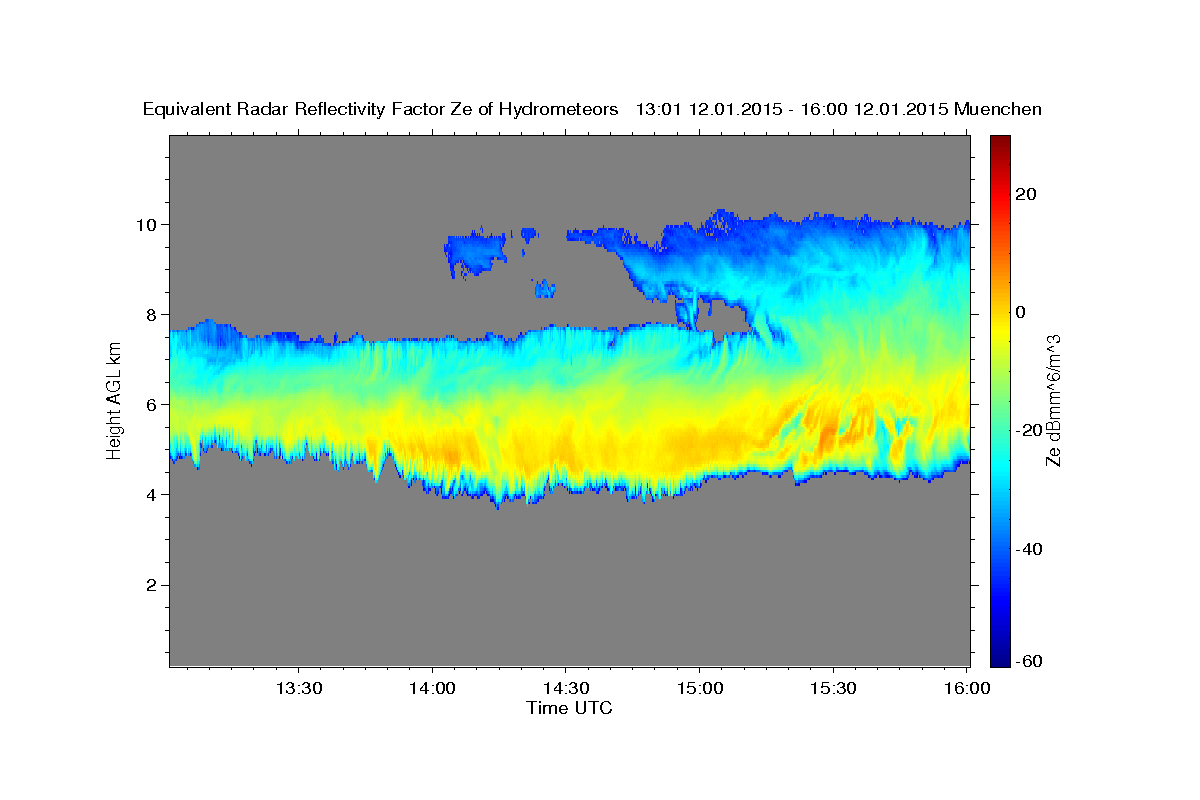Click the plot title text

tap(592, 109)
